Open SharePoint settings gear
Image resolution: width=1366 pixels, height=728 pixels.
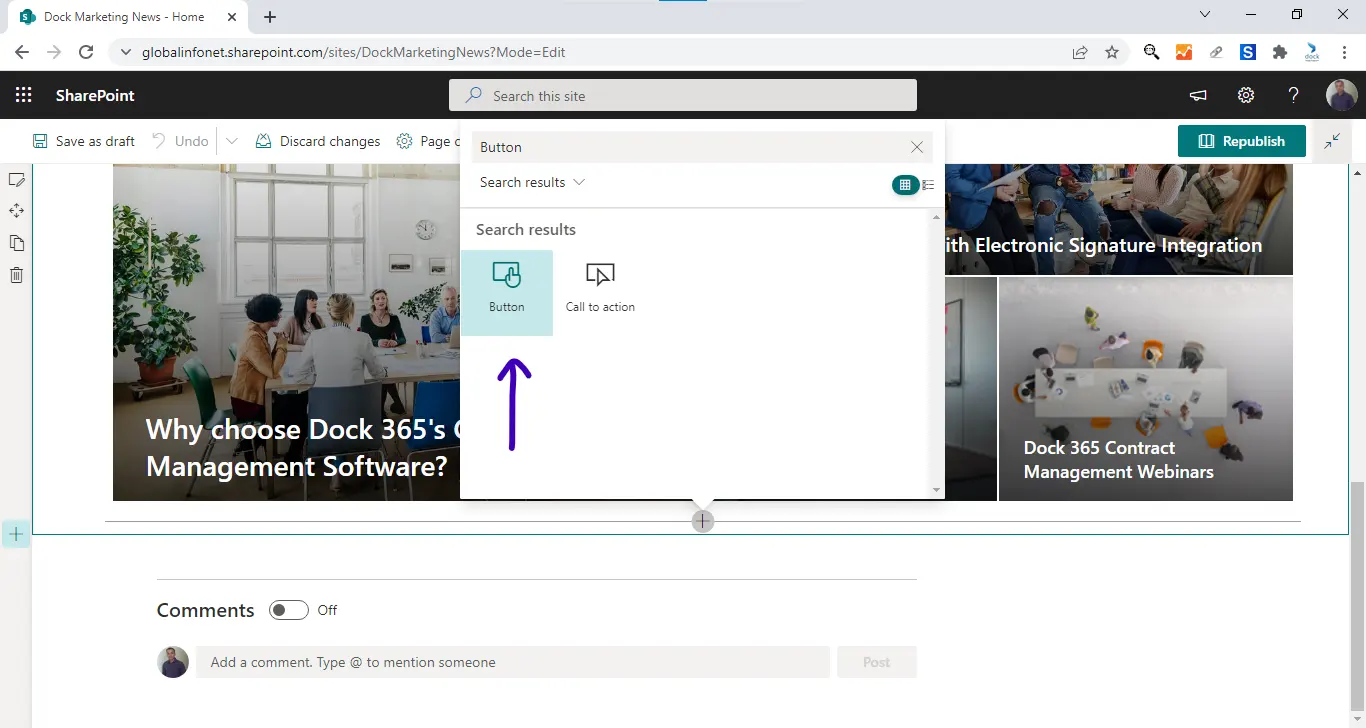[1246, 95]
